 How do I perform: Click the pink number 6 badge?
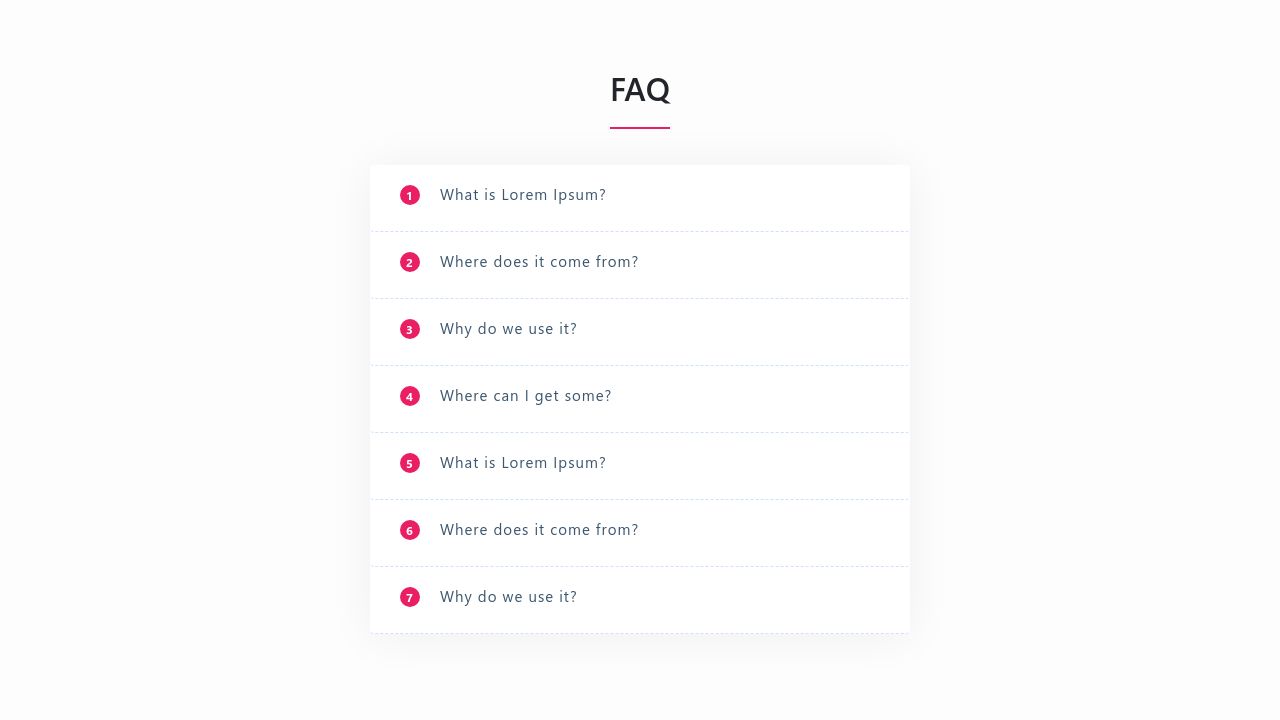pos(410,530)
